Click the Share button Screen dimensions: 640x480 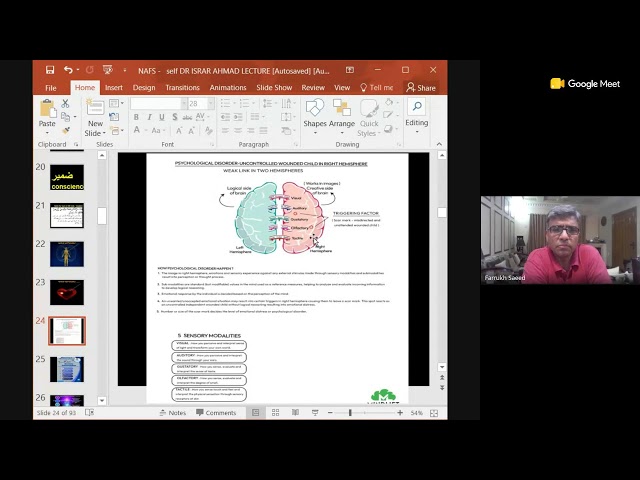tap(421, 87)
